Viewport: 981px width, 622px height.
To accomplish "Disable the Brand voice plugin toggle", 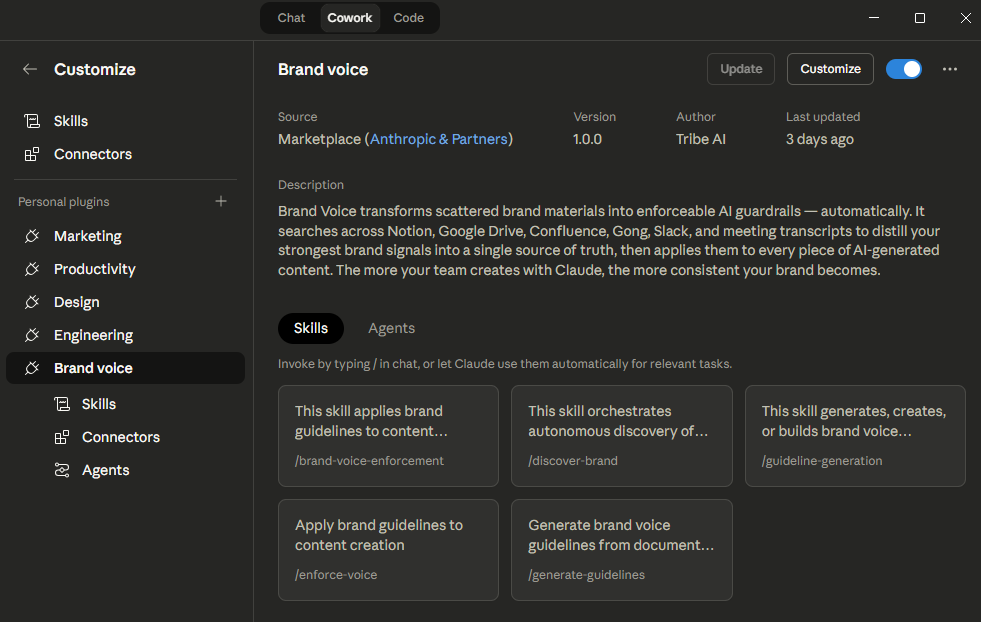I will coord(903,69).
